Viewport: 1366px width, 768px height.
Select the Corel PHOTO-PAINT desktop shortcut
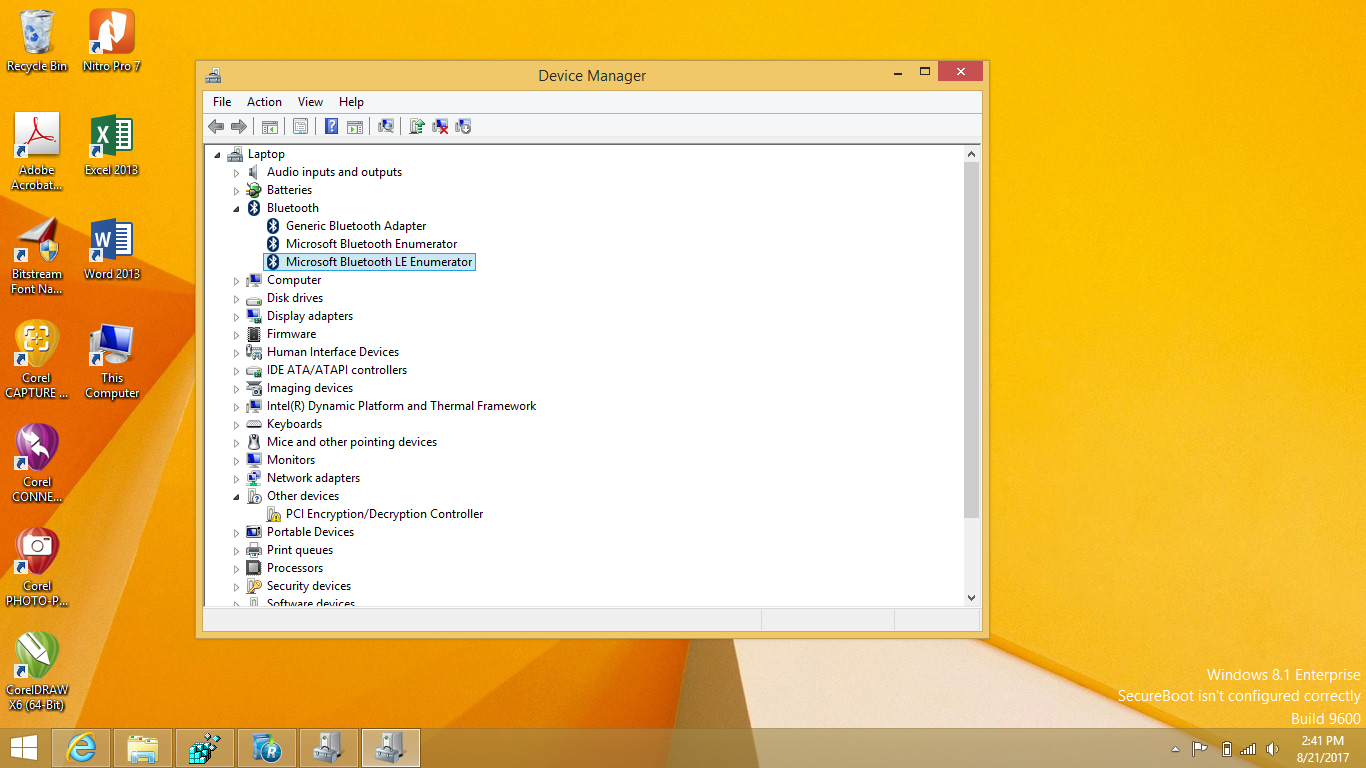37,568
